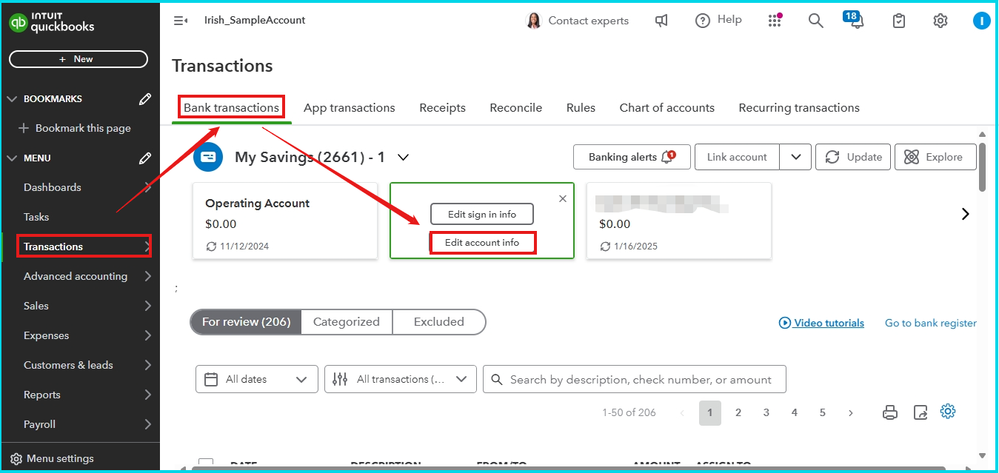Image resolution: width=999 pixels, height=473 pixels.
Task: Open the apps grid icon
Action: click(775, 21)
